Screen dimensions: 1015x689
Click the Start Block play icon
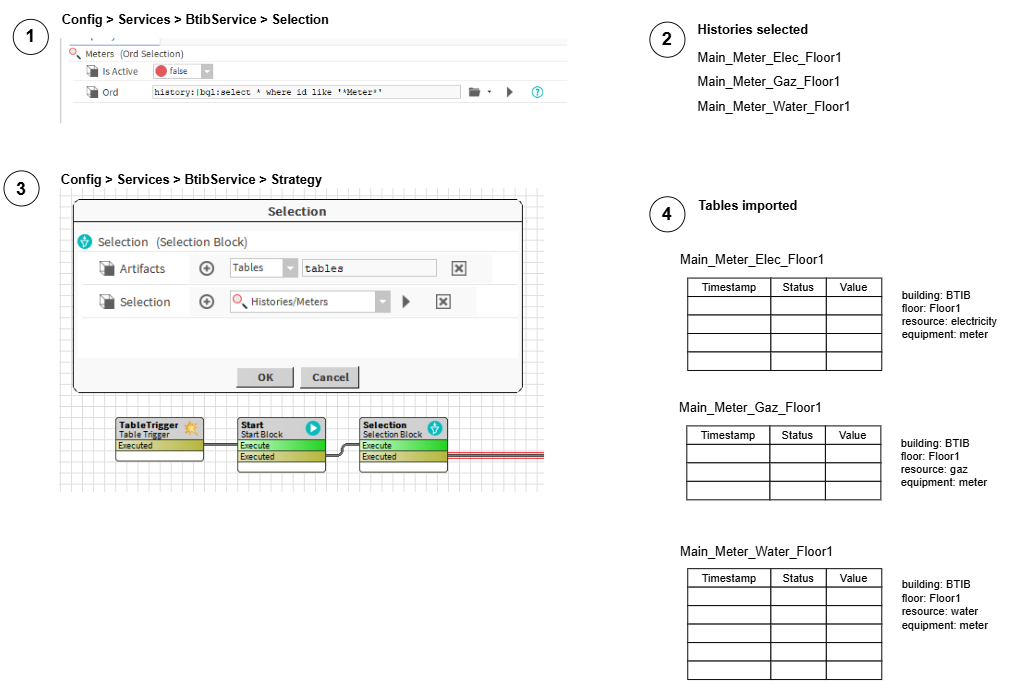pyautogui.click(x=313, y=428)
